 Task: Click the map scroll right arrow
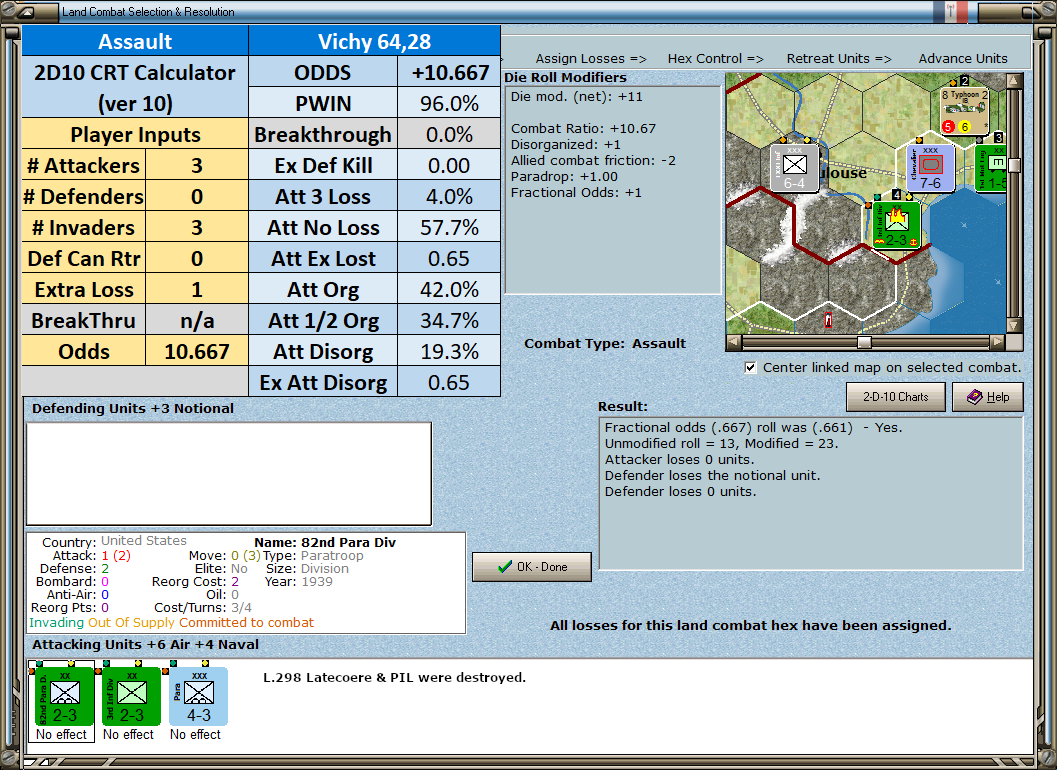[998, 343]
